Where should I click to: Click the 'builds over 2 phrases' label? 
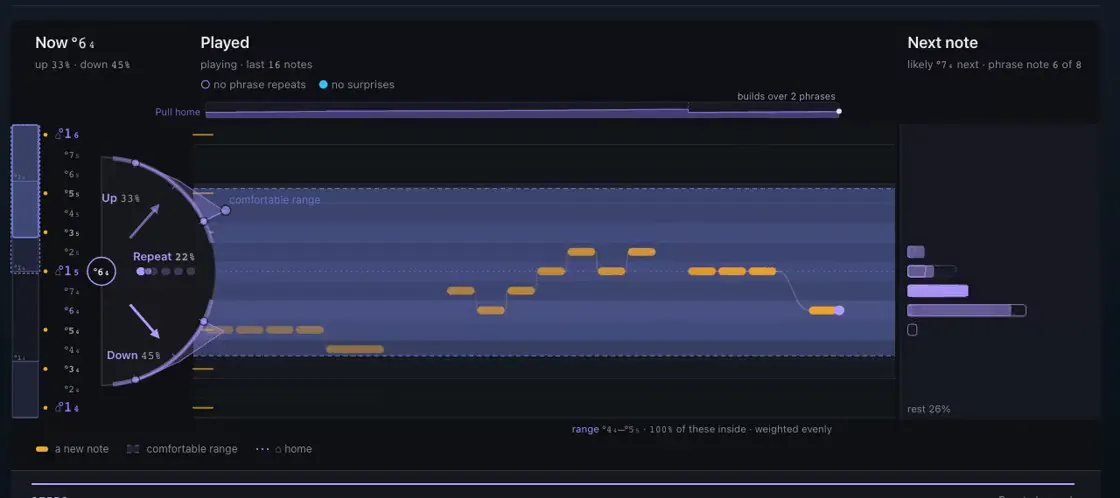pyautogui.click(x=786, y=96)
